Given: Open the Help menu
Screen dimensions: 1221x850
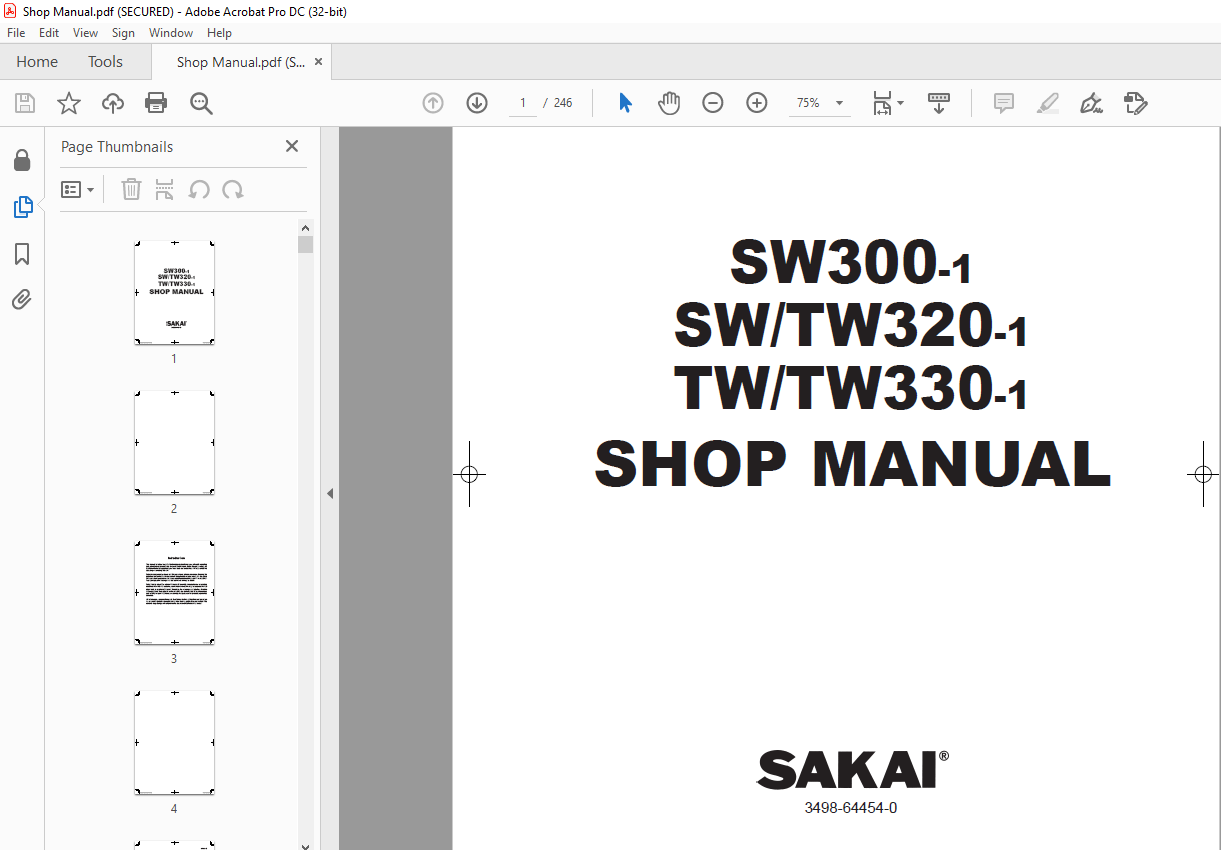Looking at the screenshot, I should 219,33.
